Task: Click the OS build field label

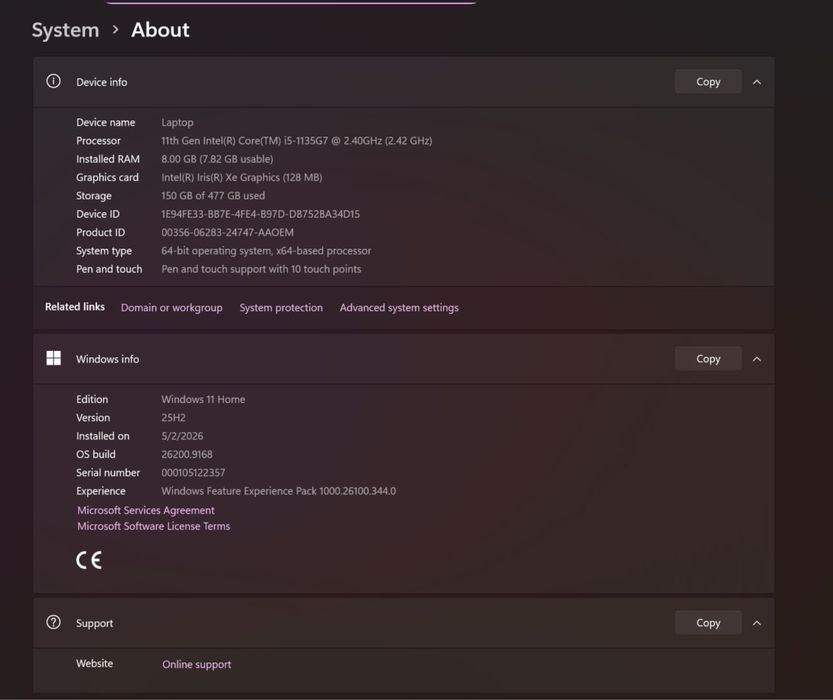Action: (96, 454)
